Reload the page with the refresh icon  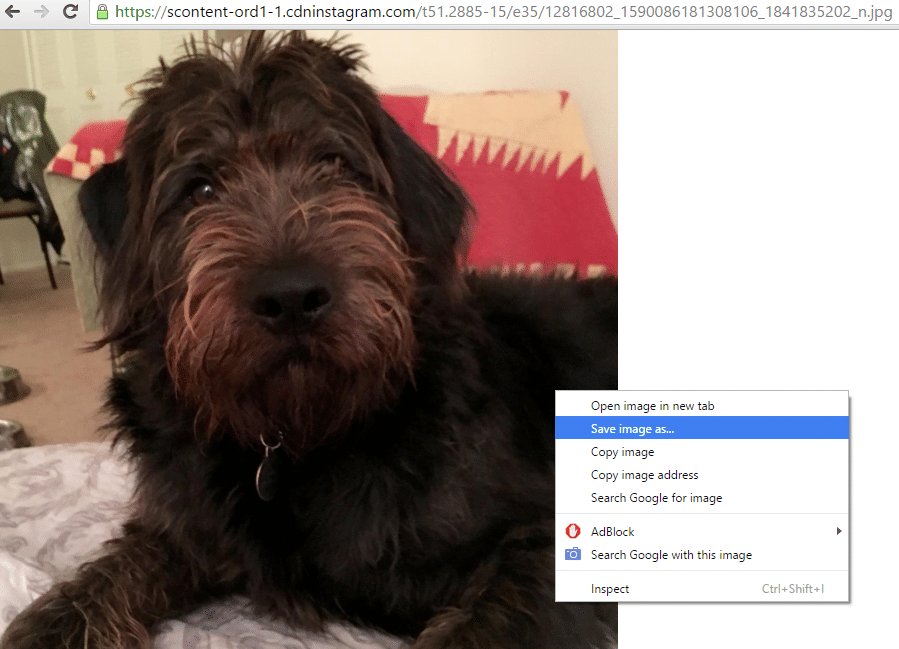[71, 11]
